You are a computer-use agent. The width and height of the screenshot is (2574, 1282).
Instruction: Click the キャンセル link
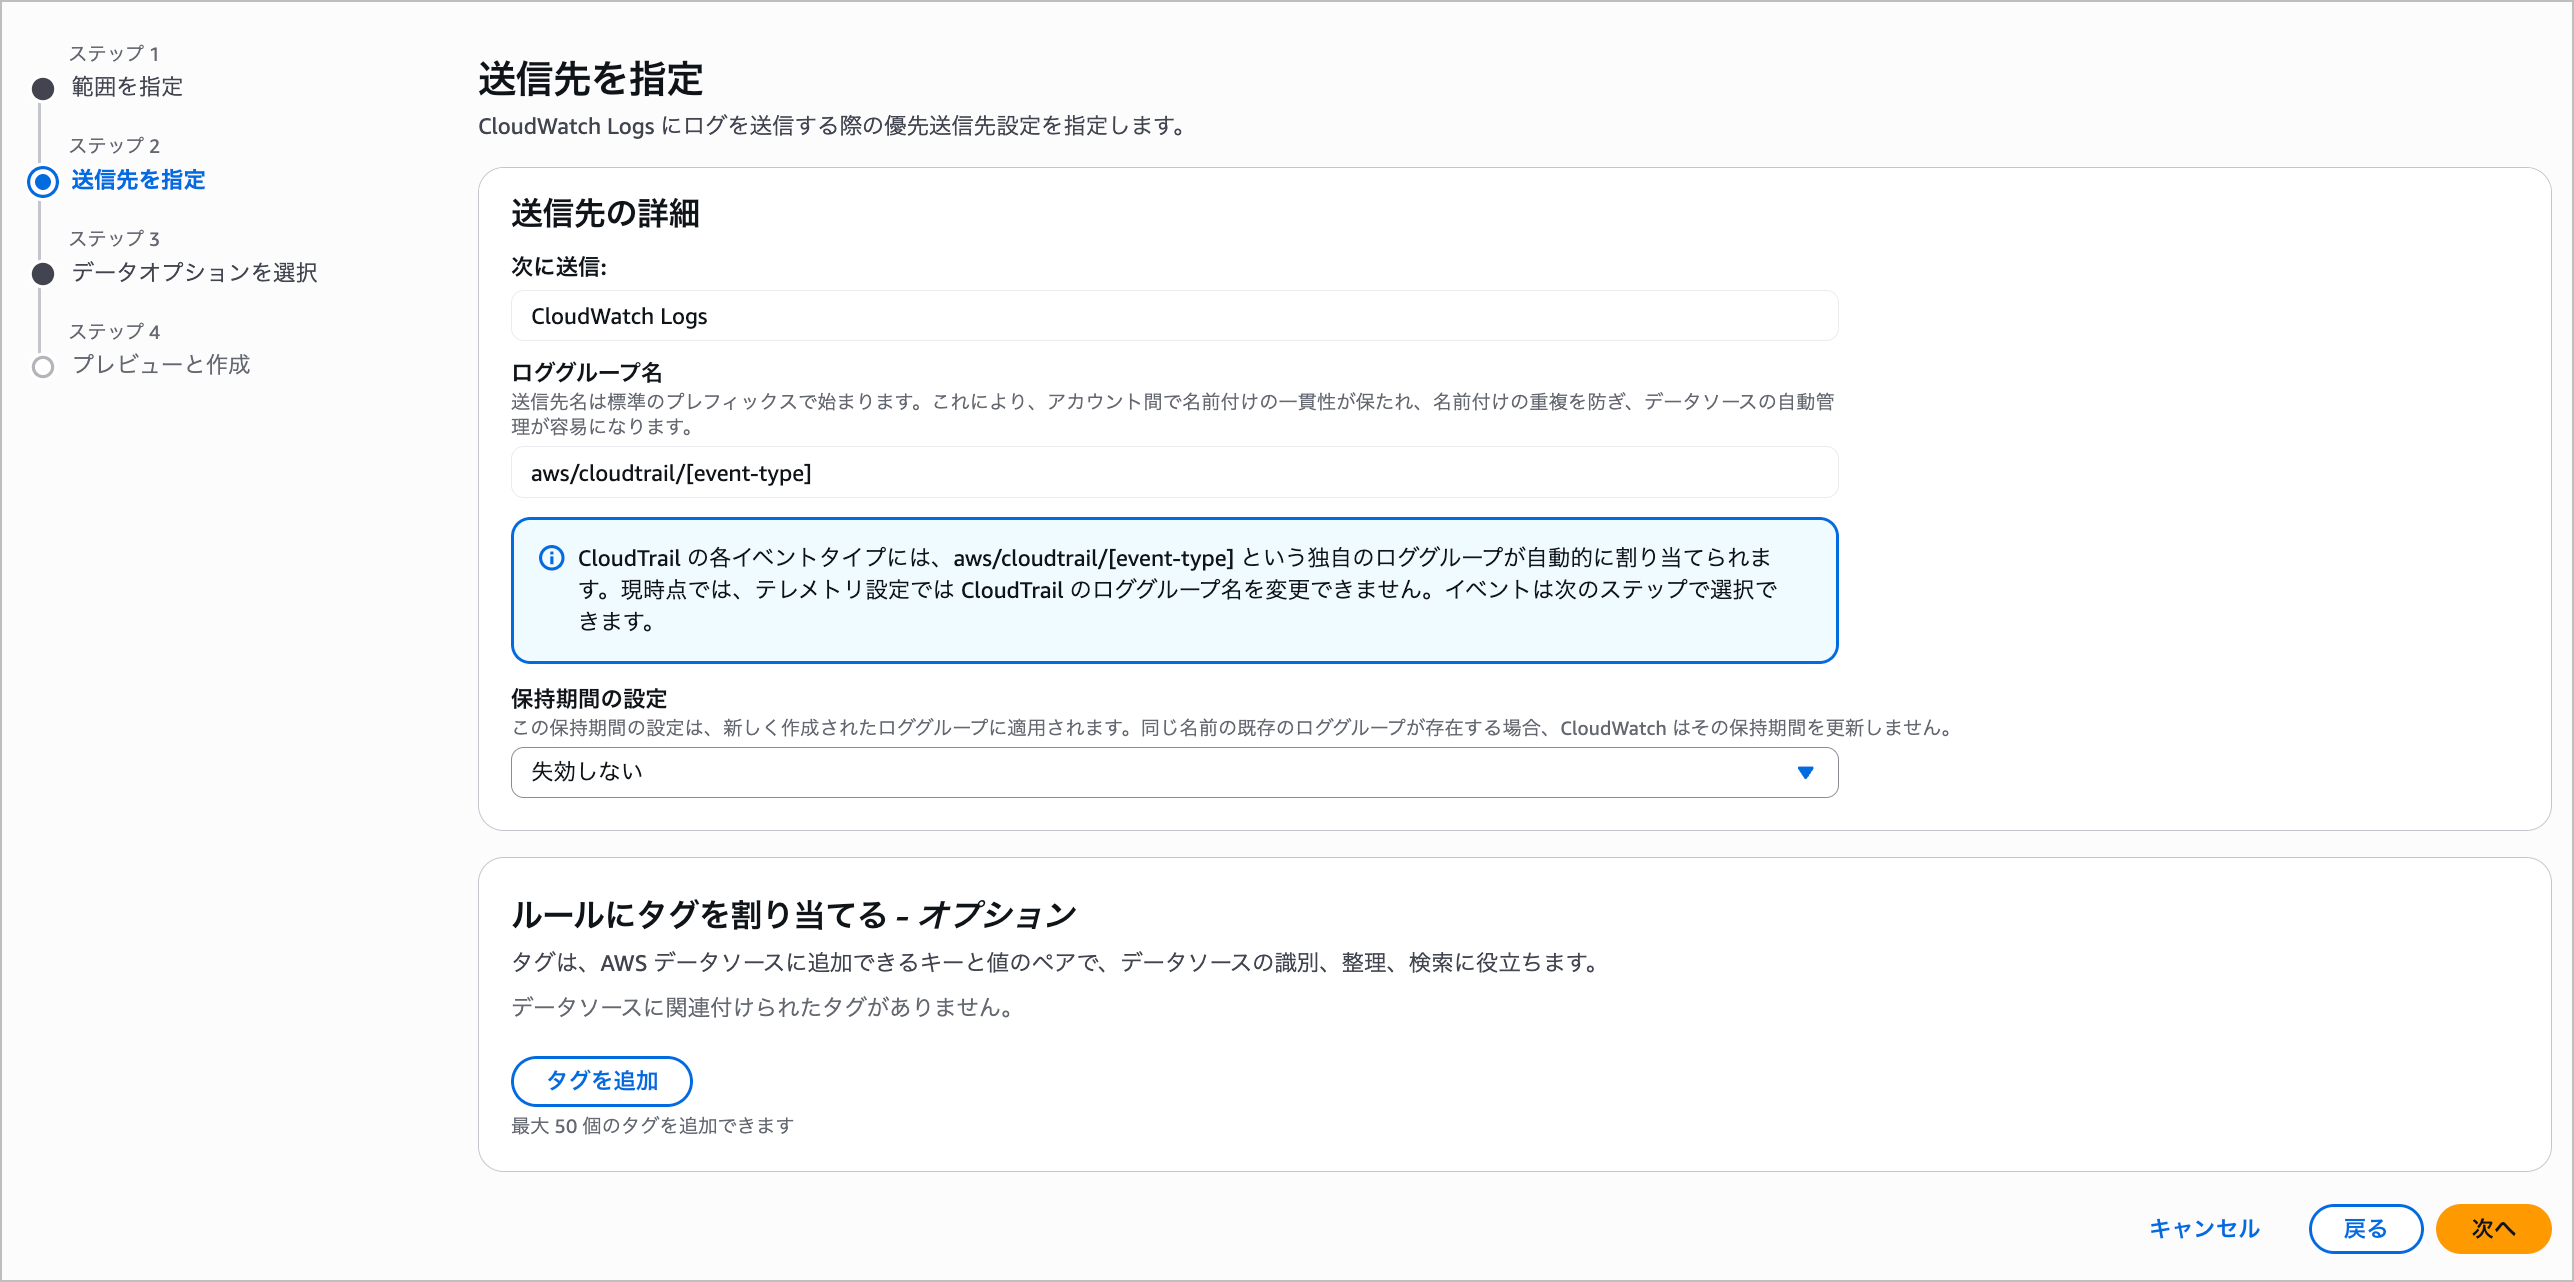[x=2204, y=1229]
